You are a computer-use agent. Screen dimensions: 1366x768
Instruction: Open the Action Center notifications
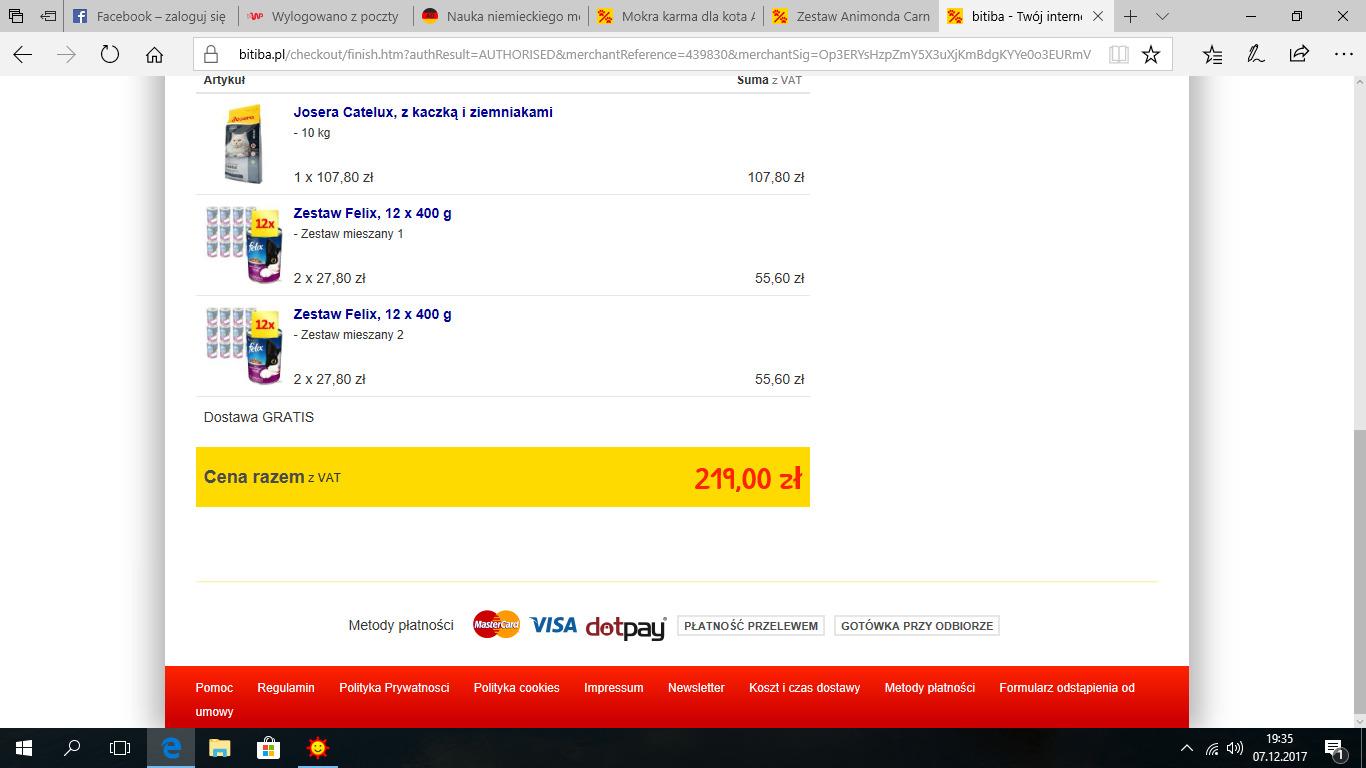[x=1334, y=748]
